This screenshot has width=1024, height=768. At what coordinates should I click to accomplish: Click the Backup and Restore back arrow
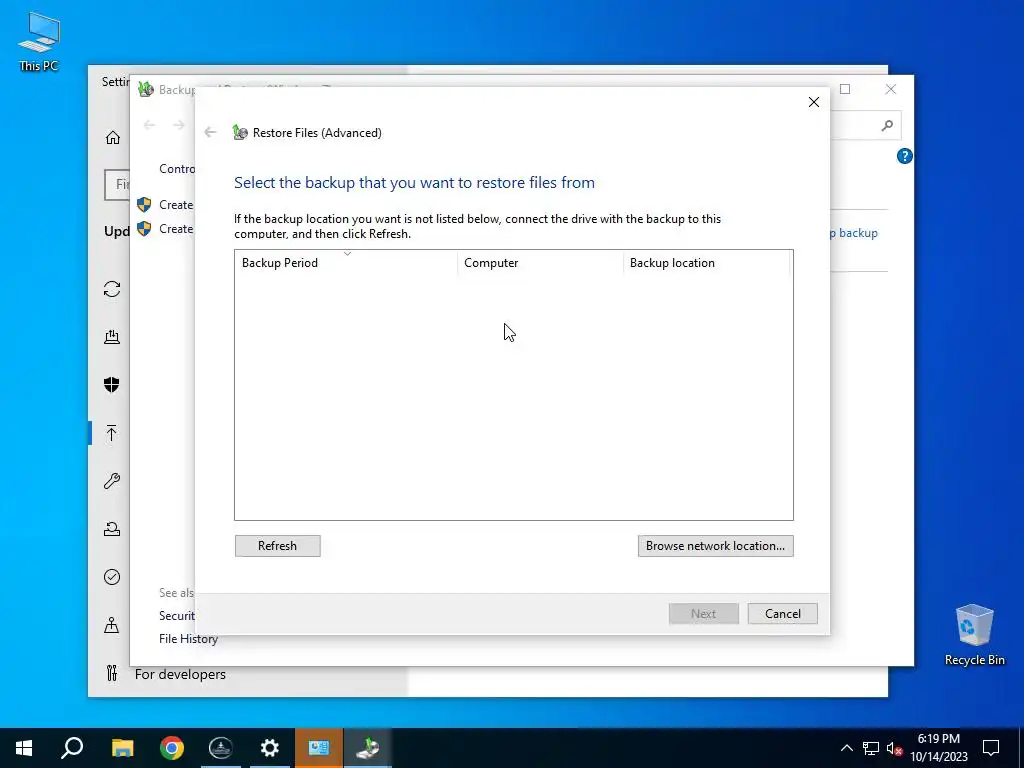pos(150,125)
